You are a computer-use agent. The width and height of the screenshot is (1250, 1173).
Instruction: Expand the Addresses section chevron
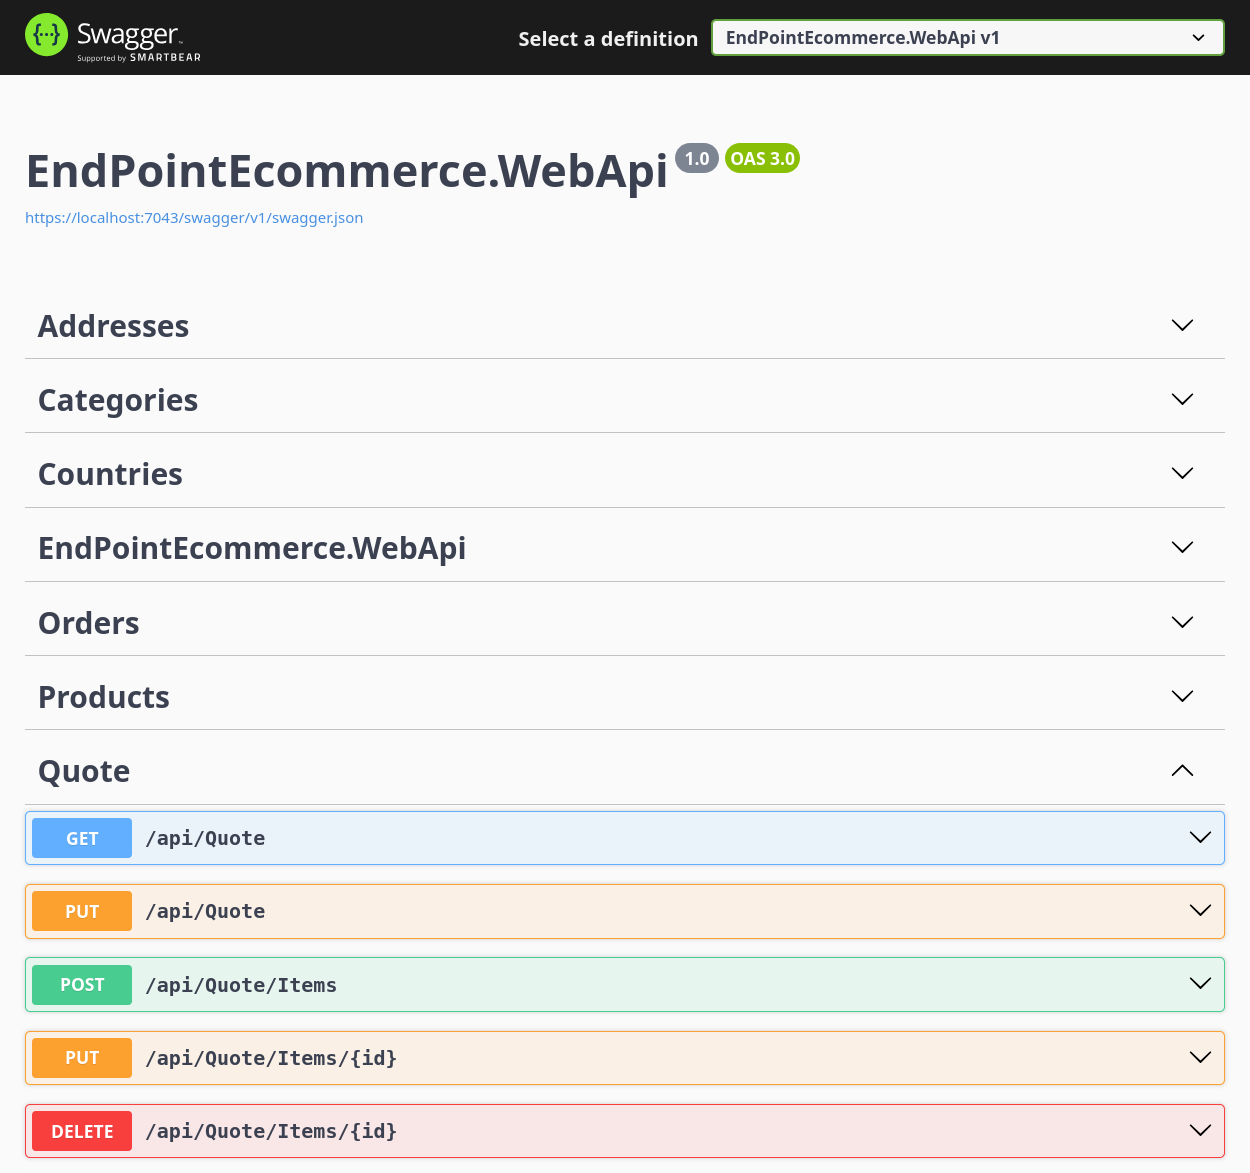click(1182, 325)
